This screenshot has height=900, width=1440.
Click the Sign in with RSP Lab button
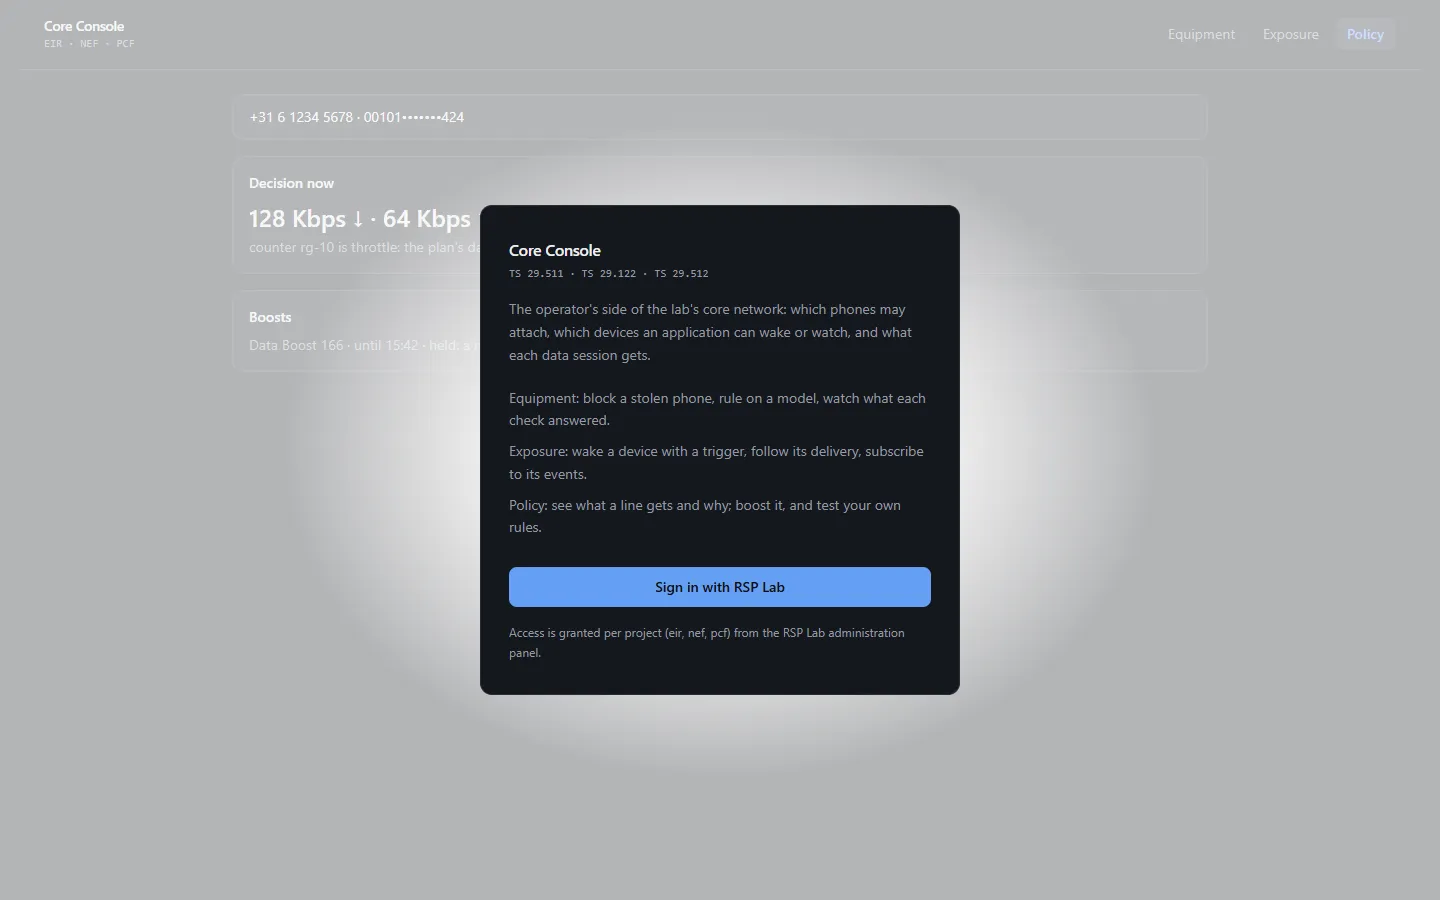tap(720, 587)
